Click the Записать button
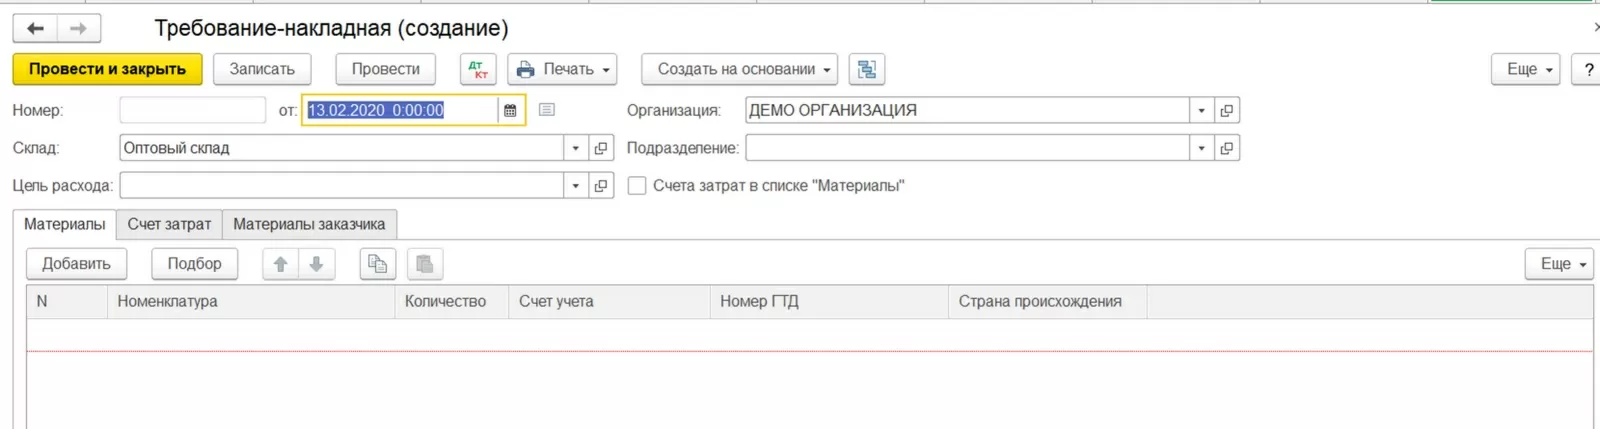1600x429 pixels. (x=262, y=69)
